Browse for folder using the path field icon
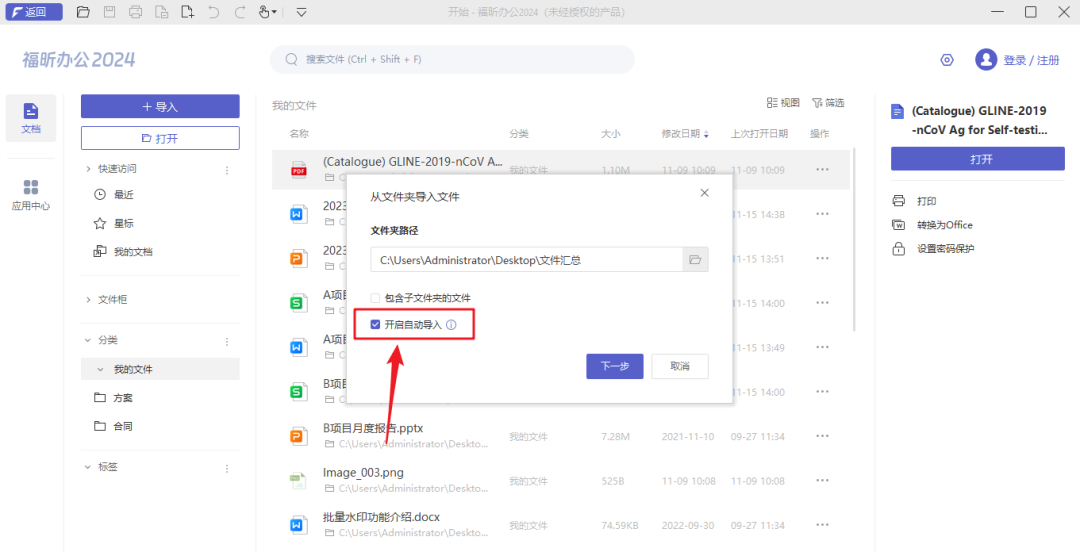1080x552 pixels. pos(695,260)
